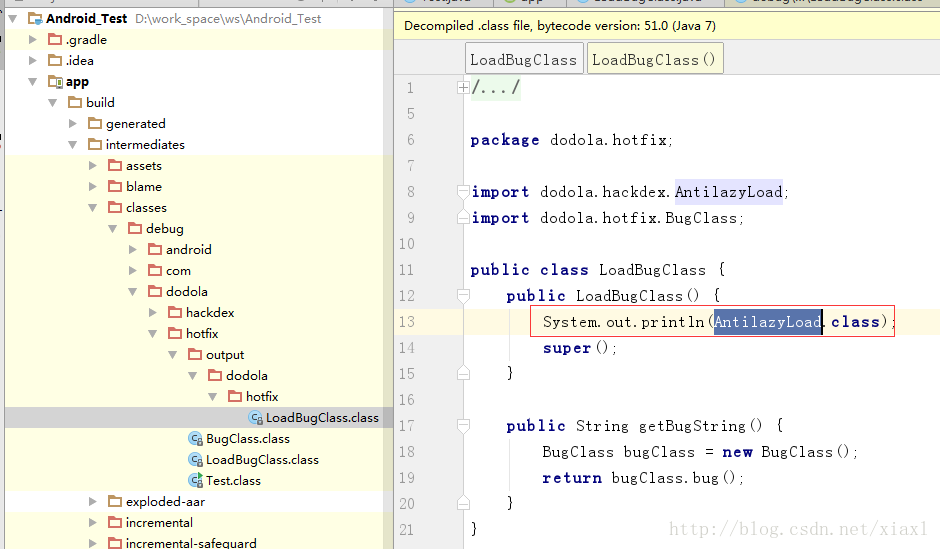The height and width of the screenshot is (549, 940).
Task: Expand the folded comment at line 1
Action: tap(463, 88)
